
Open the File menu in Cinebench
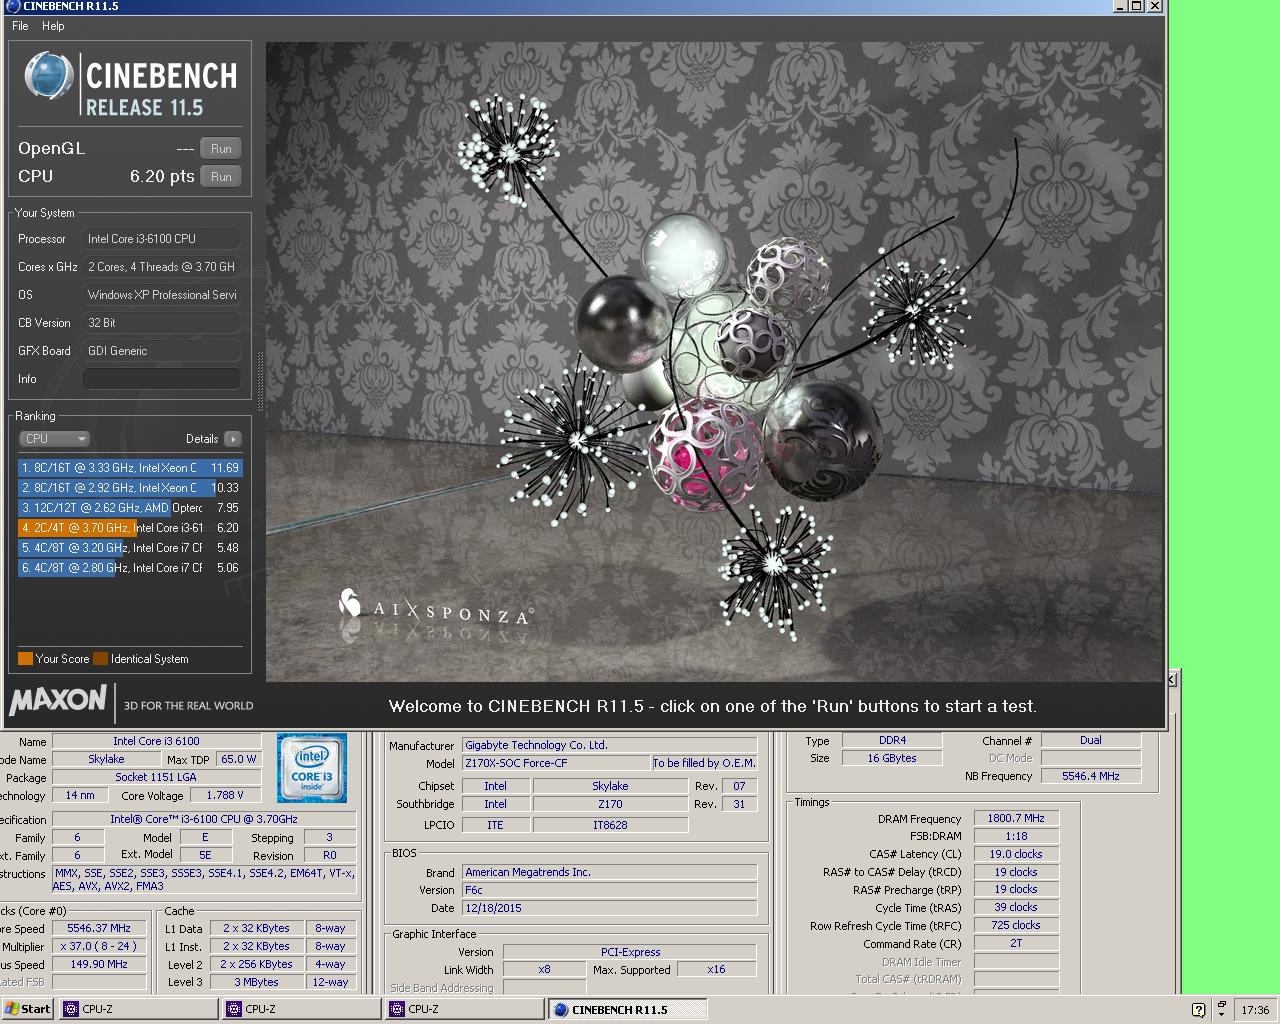[x=20, y=26]
